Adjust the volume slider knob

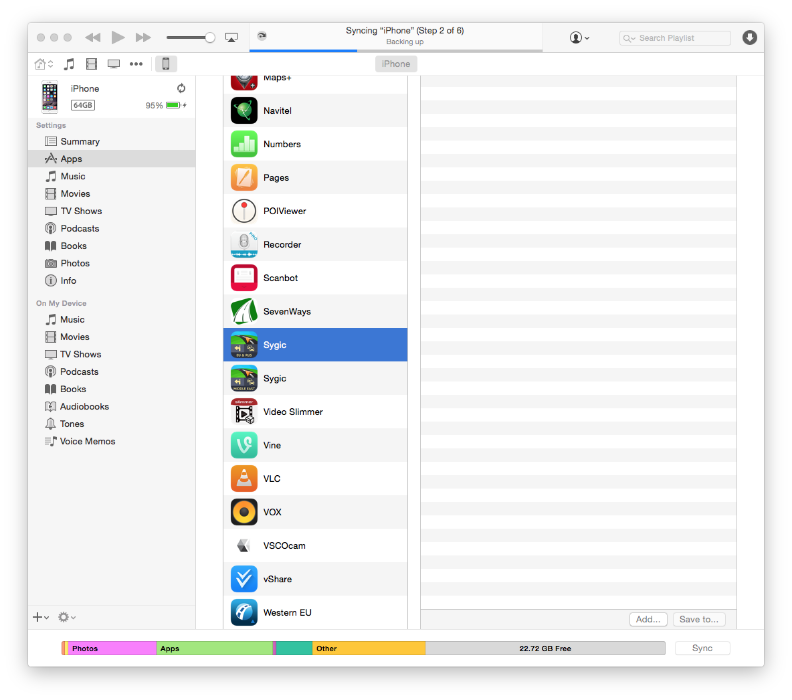[x=210, y=37]
